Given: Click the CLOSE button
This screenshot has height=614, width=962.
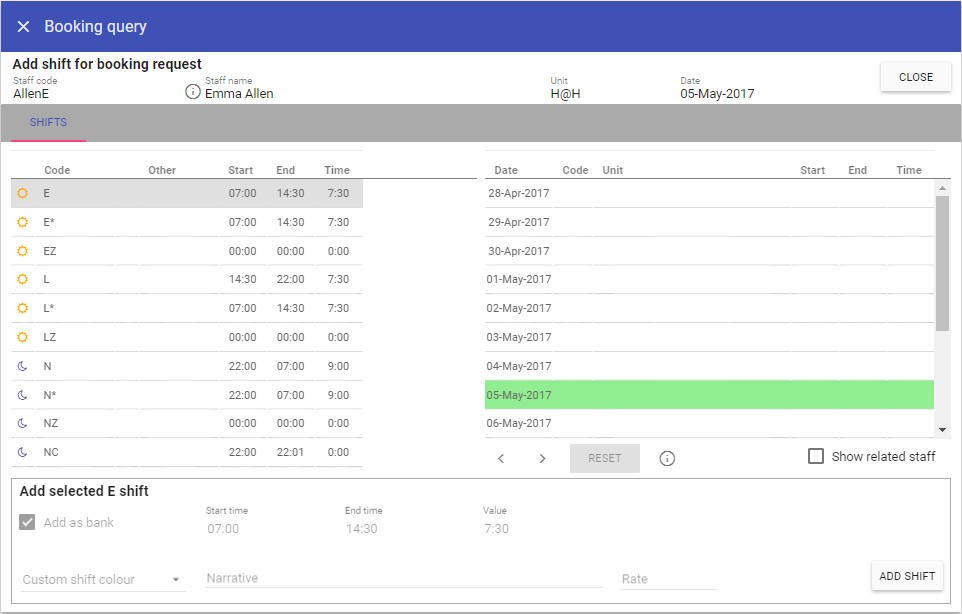Looking at the screenshot, I should click(915, 77).
